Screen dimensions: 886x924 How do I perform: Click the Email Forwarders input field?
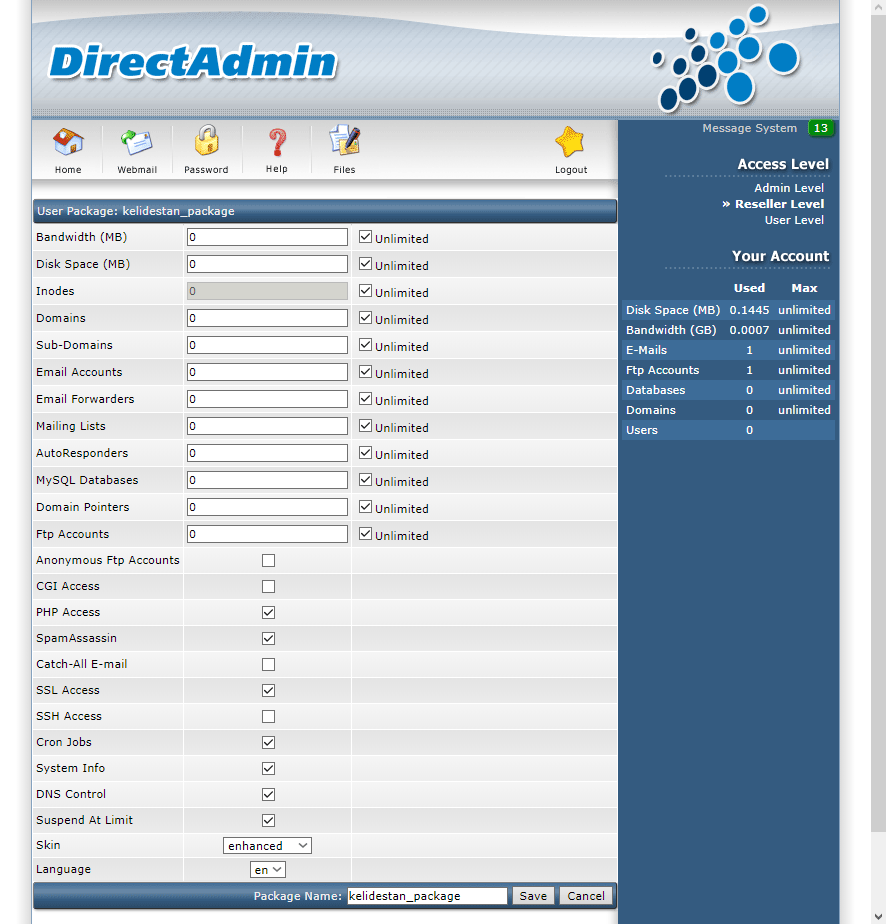(267, 399)
